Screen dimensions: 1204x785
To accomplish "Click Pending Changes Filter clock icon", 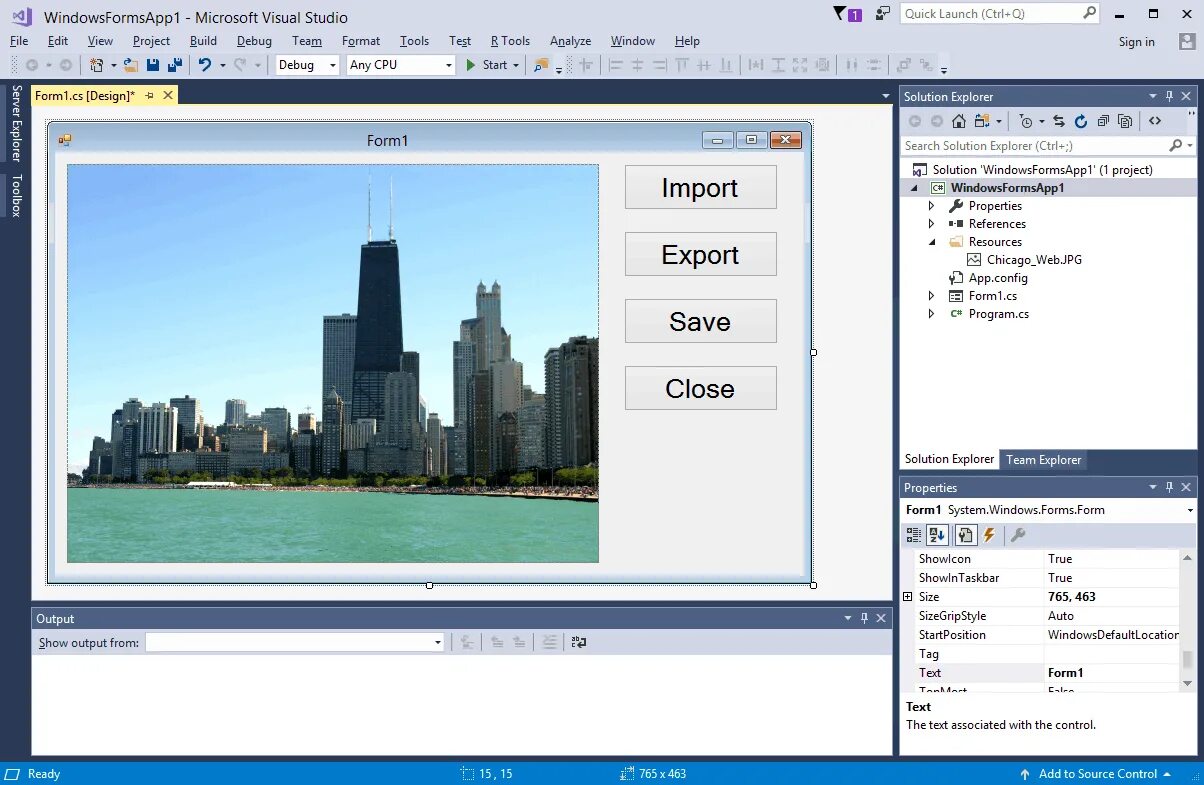I will click(x=1026, y=121).
